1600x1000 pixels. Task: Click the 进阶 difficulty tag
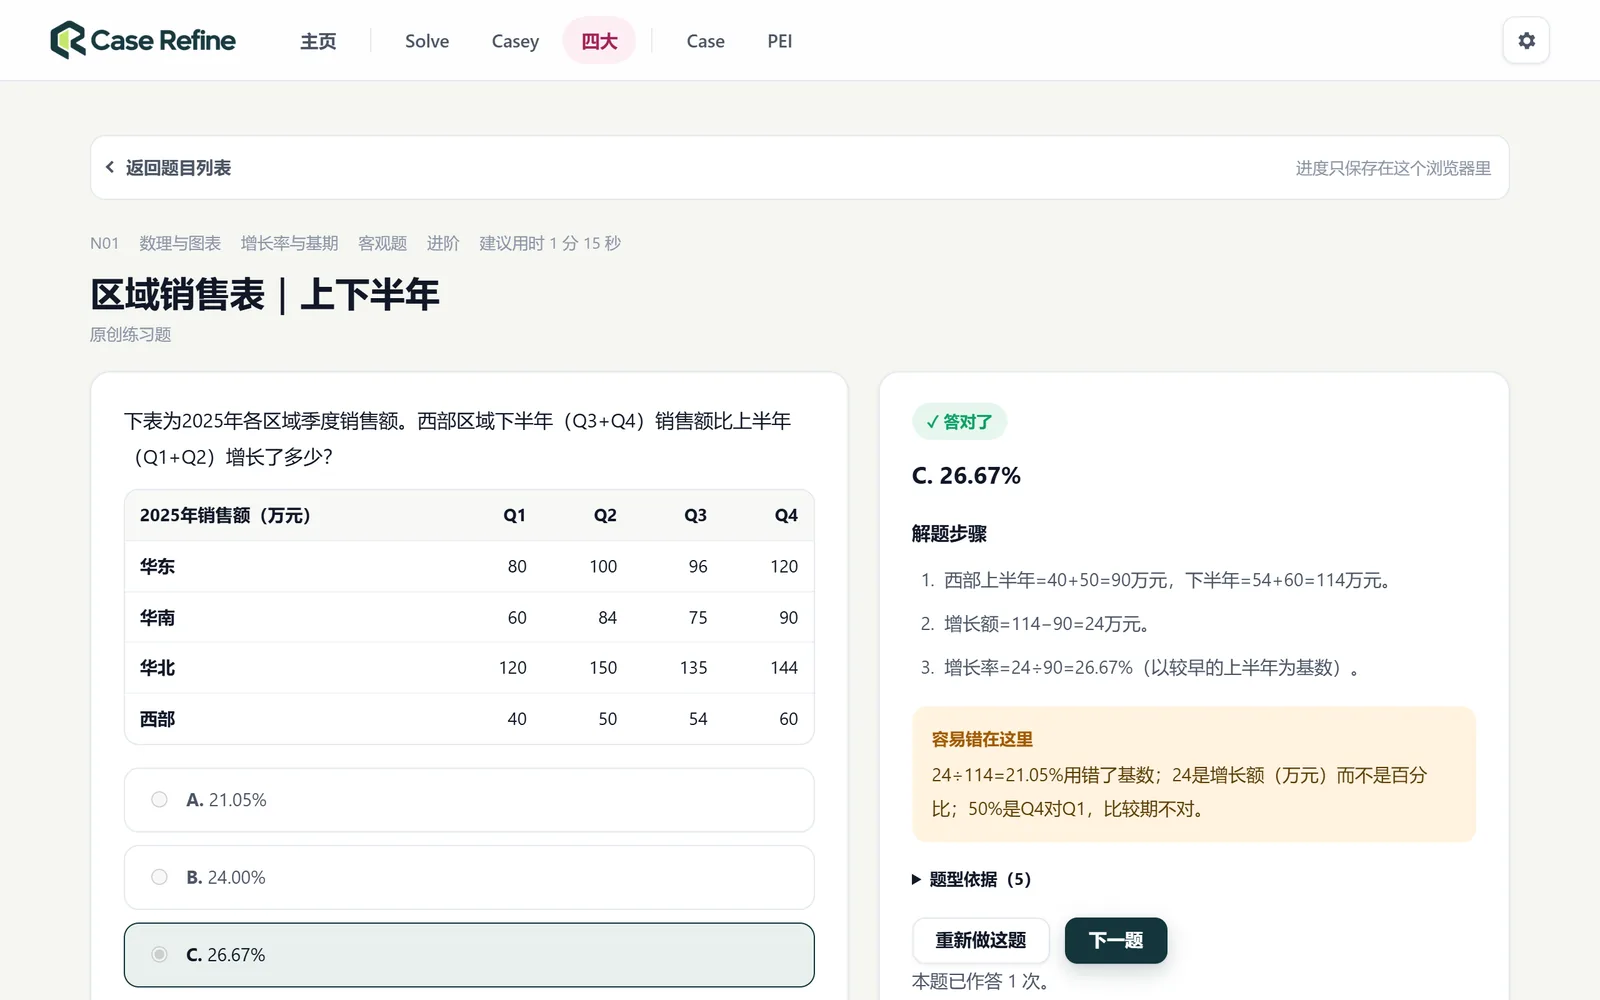[x=443, y=243]
